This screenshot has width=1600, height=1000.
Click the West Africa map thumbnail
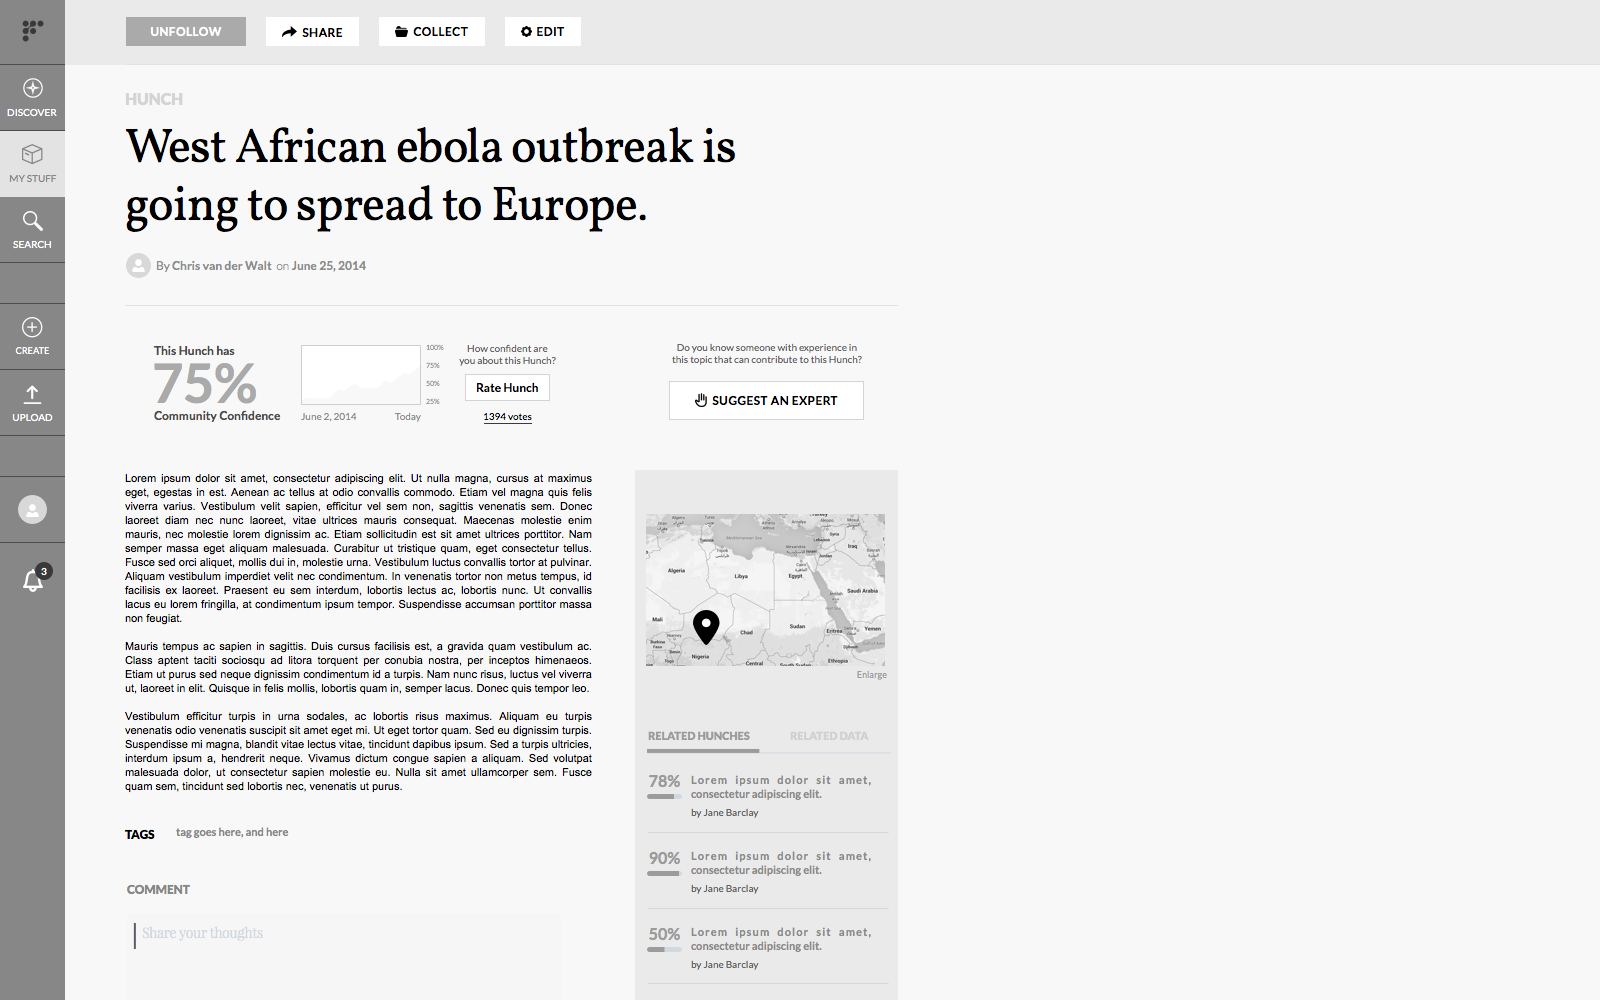click(x=765, y=590)
